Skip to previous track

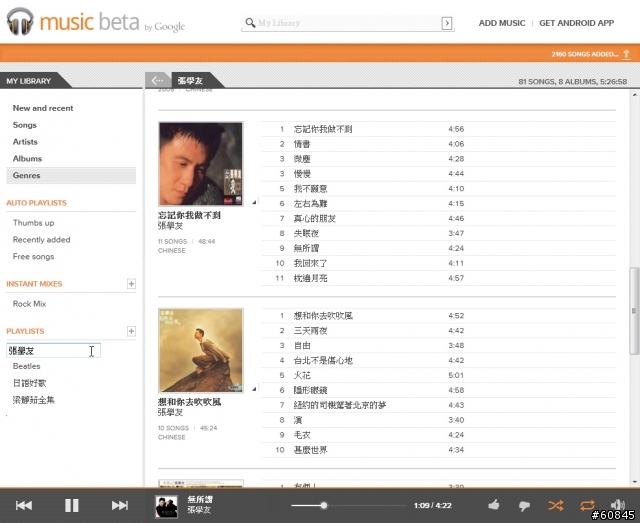pyautogui.click(x=24, y=505)
